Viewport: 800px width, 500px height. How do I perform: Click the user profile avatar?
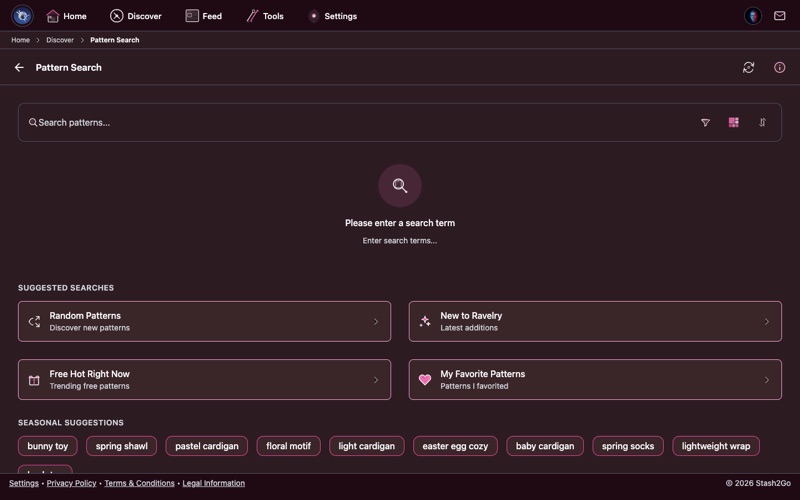[x=753, y=16]
